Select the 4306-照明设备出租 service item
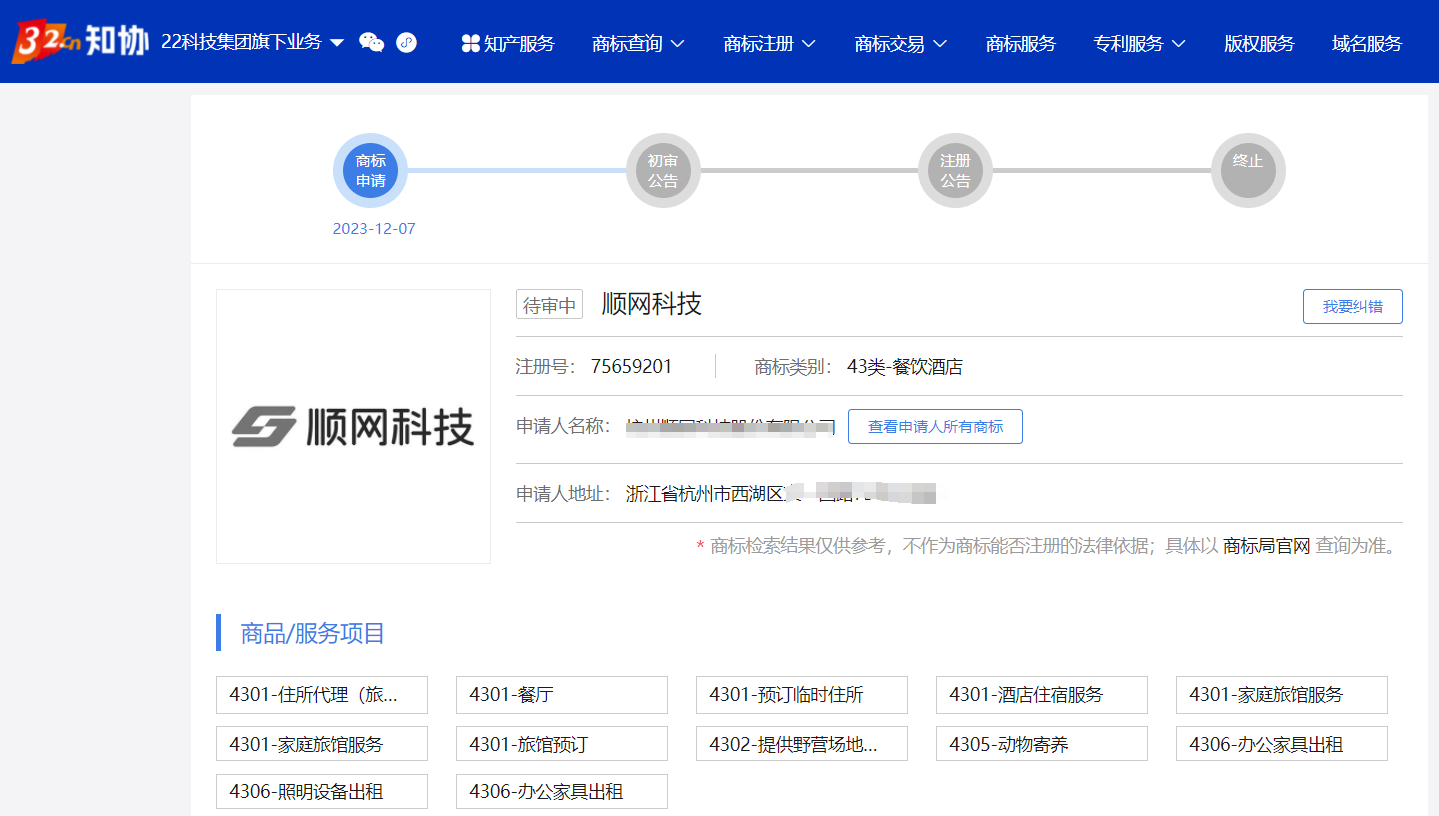The width and height of the screenshot is (1439, 816). [322, 791]
